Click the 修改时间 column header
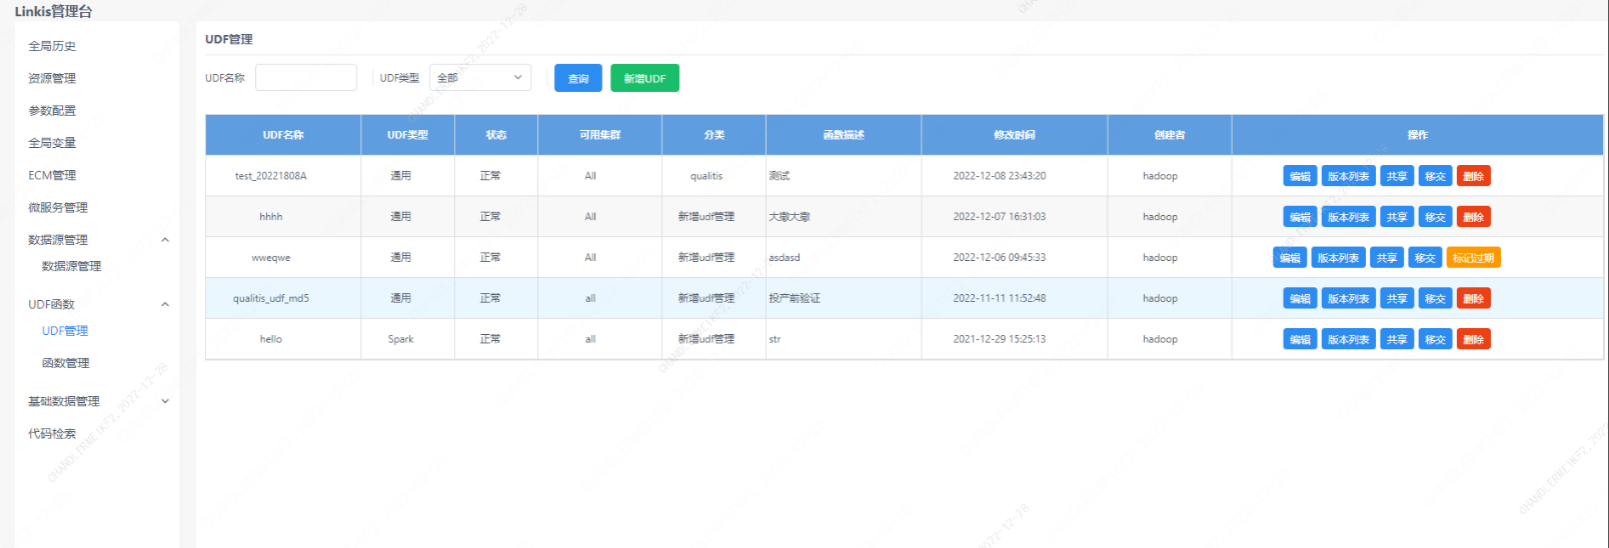Screen dimensions: 1609x548 (x=1014, y=135)
